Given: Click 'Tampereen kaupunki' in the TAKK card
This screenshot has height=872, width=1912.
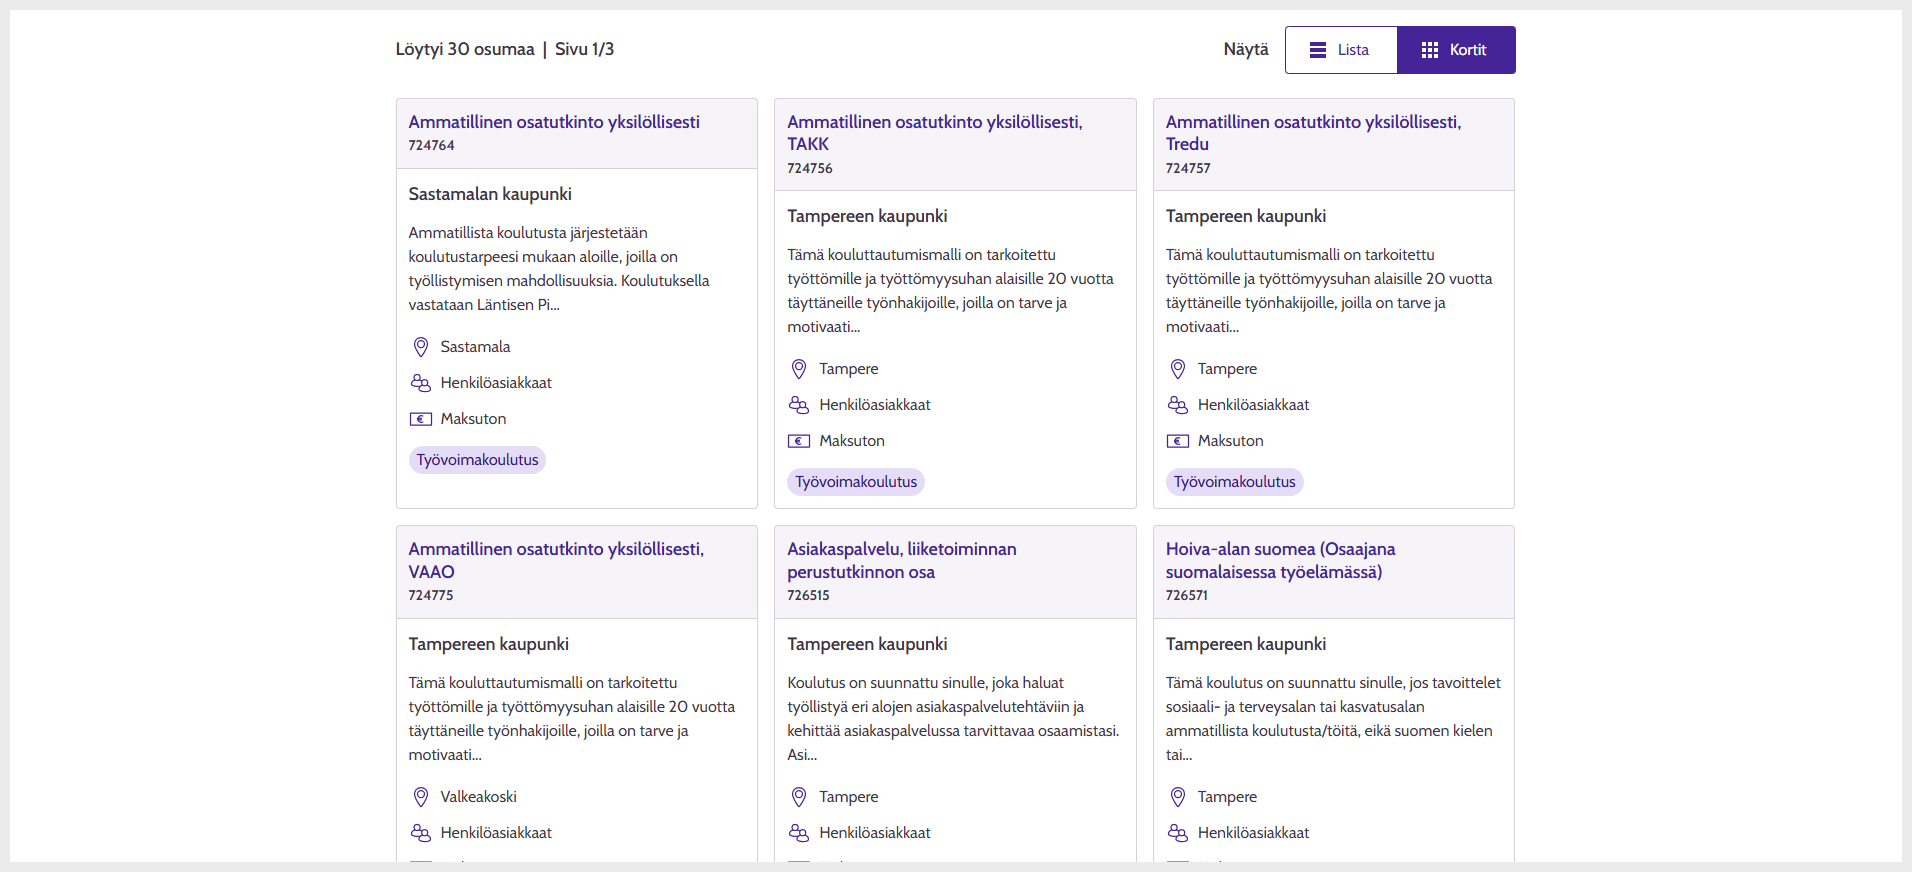Looking at the screenshot, I should [867, 216].
